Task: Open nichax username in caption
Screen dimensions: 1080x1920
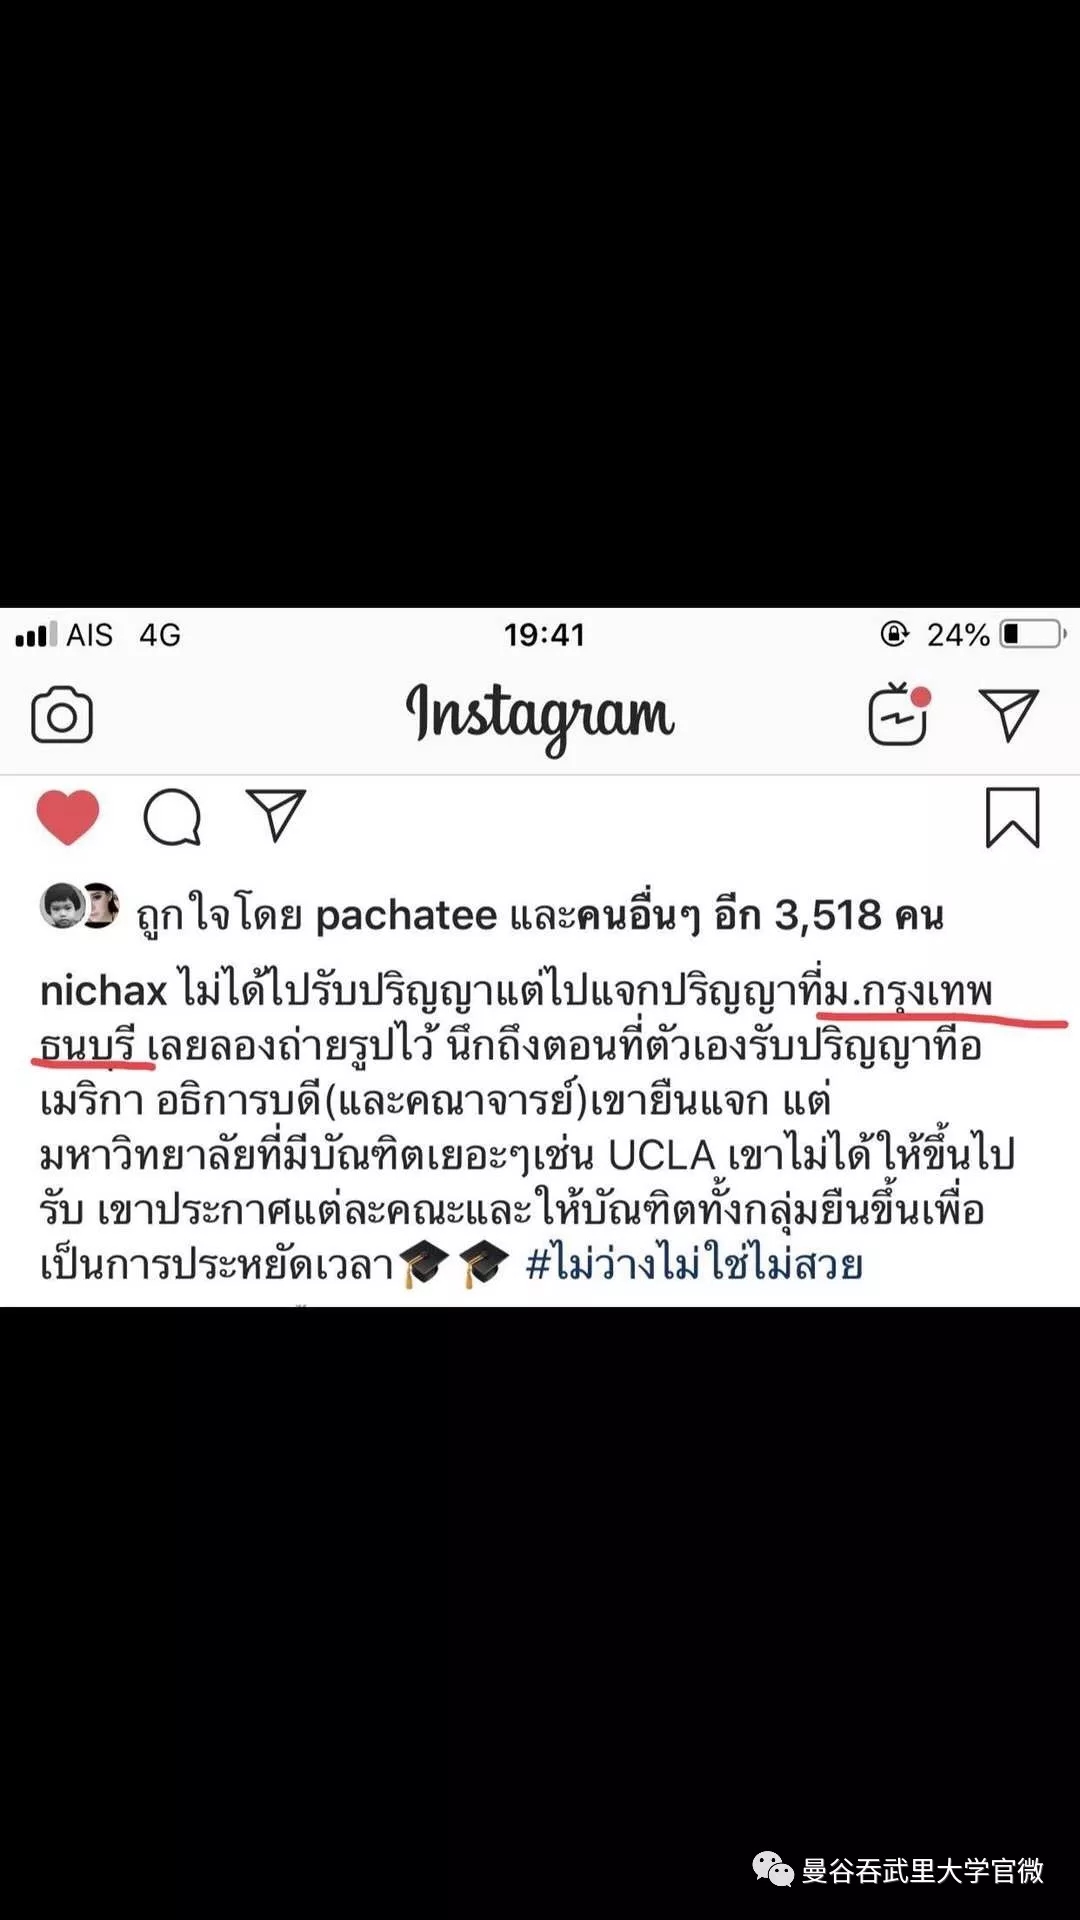Action: coord(103,991)
